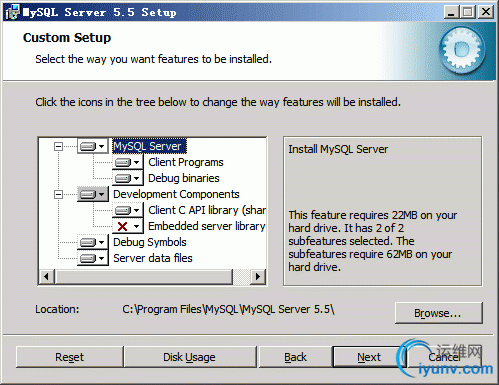Screen dimensions: 499x385
Task: Click install path C:\Program Files\MySQL\MySQL Server 5.5\
Action: 228,309
